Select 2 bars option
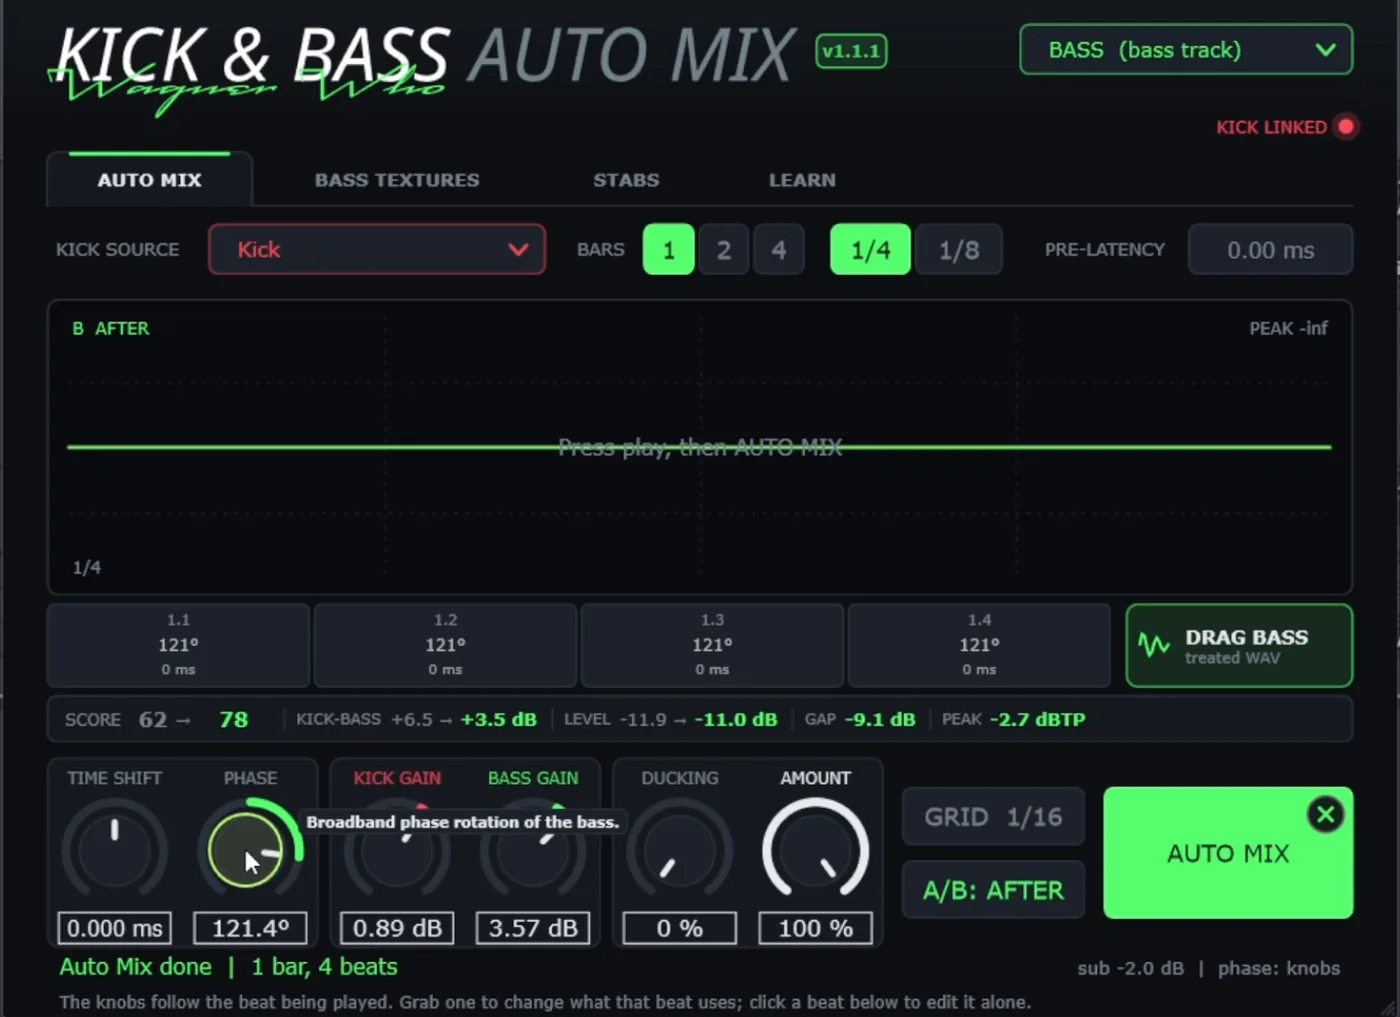 coord(724,249)
